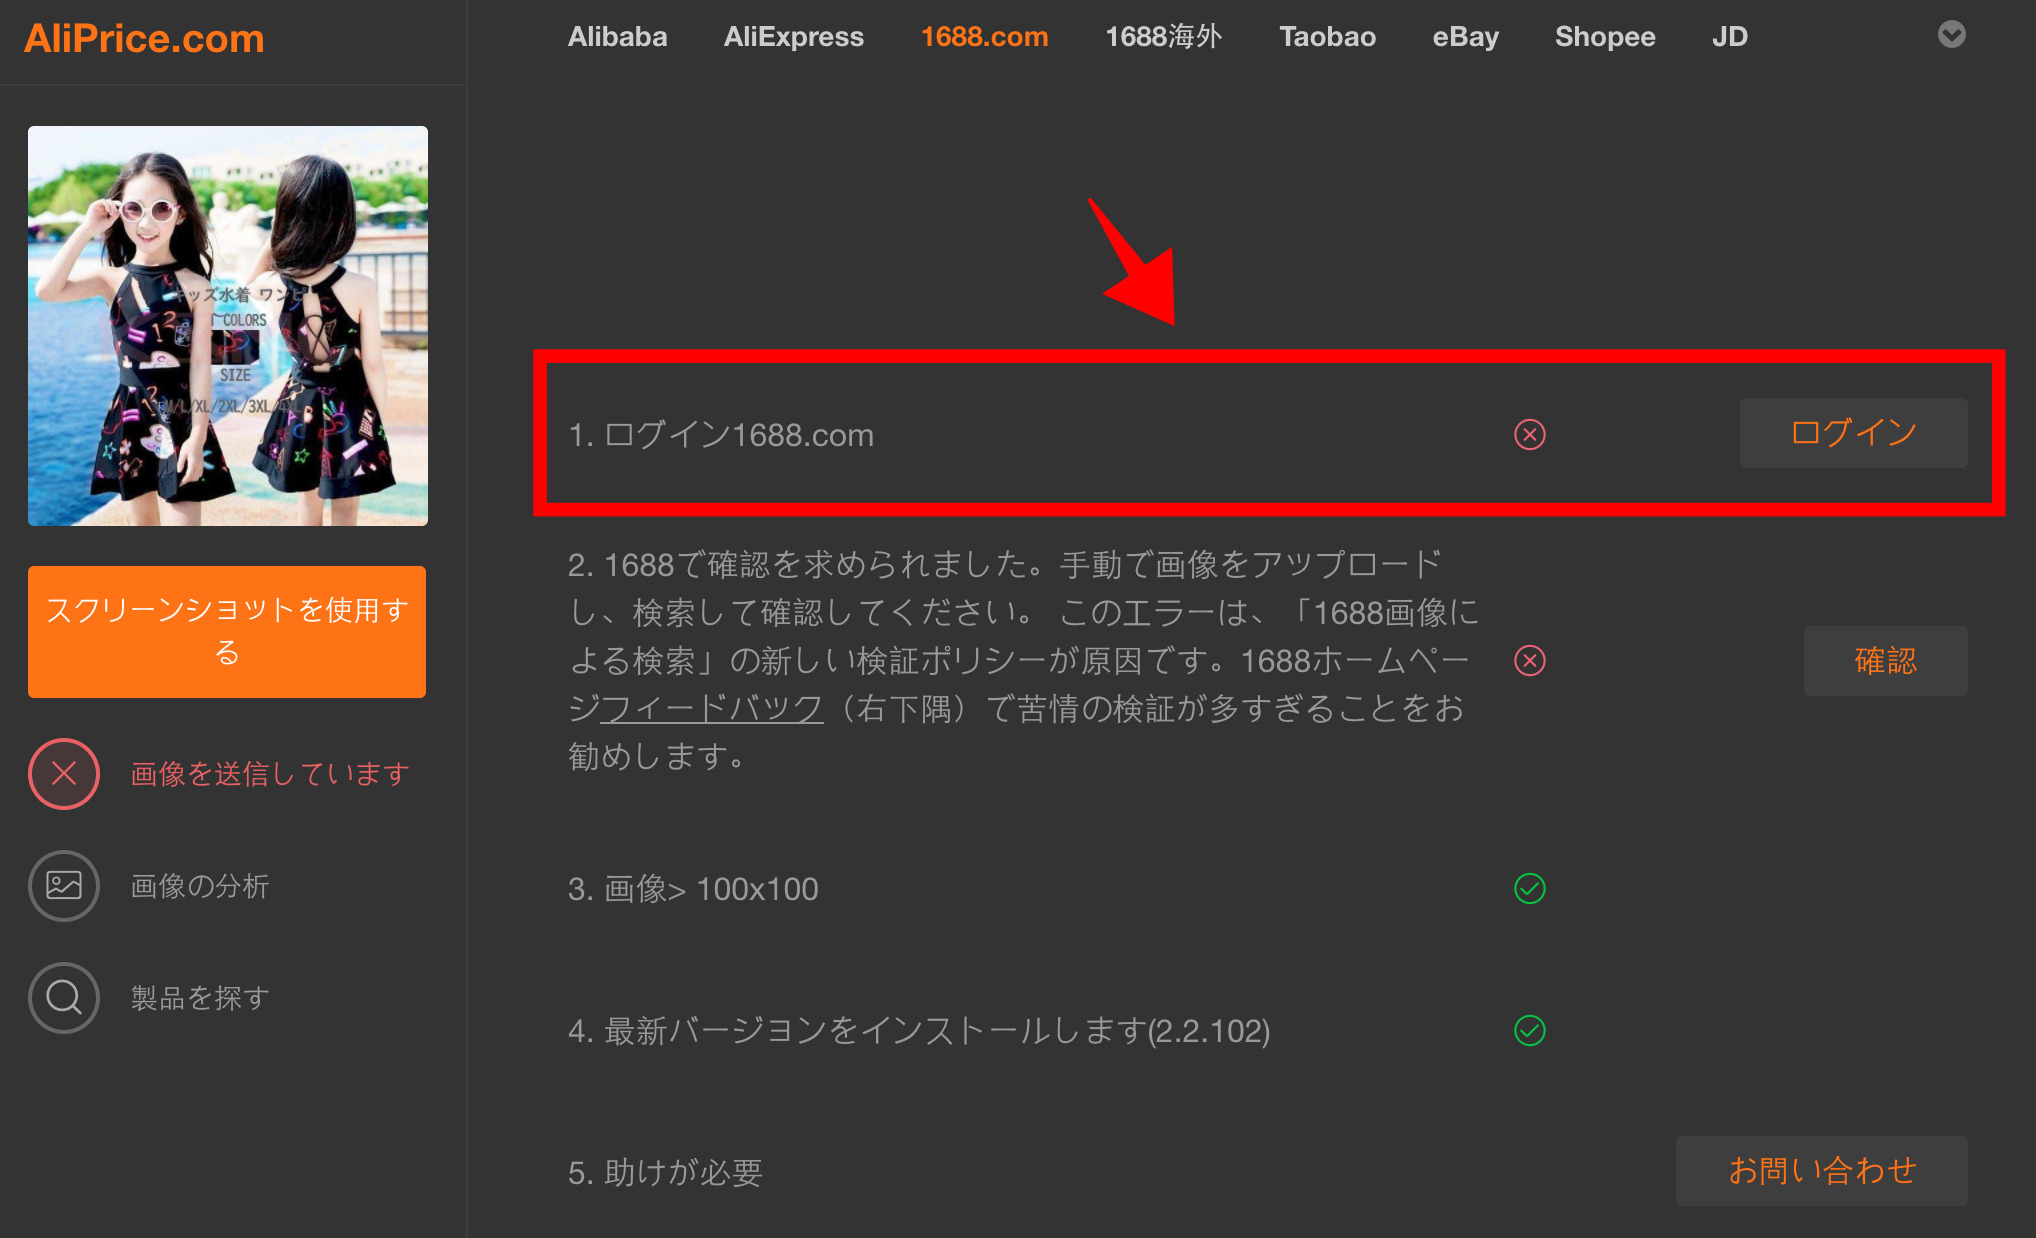Click the swimsuit product thumbnail

point(228,326)
